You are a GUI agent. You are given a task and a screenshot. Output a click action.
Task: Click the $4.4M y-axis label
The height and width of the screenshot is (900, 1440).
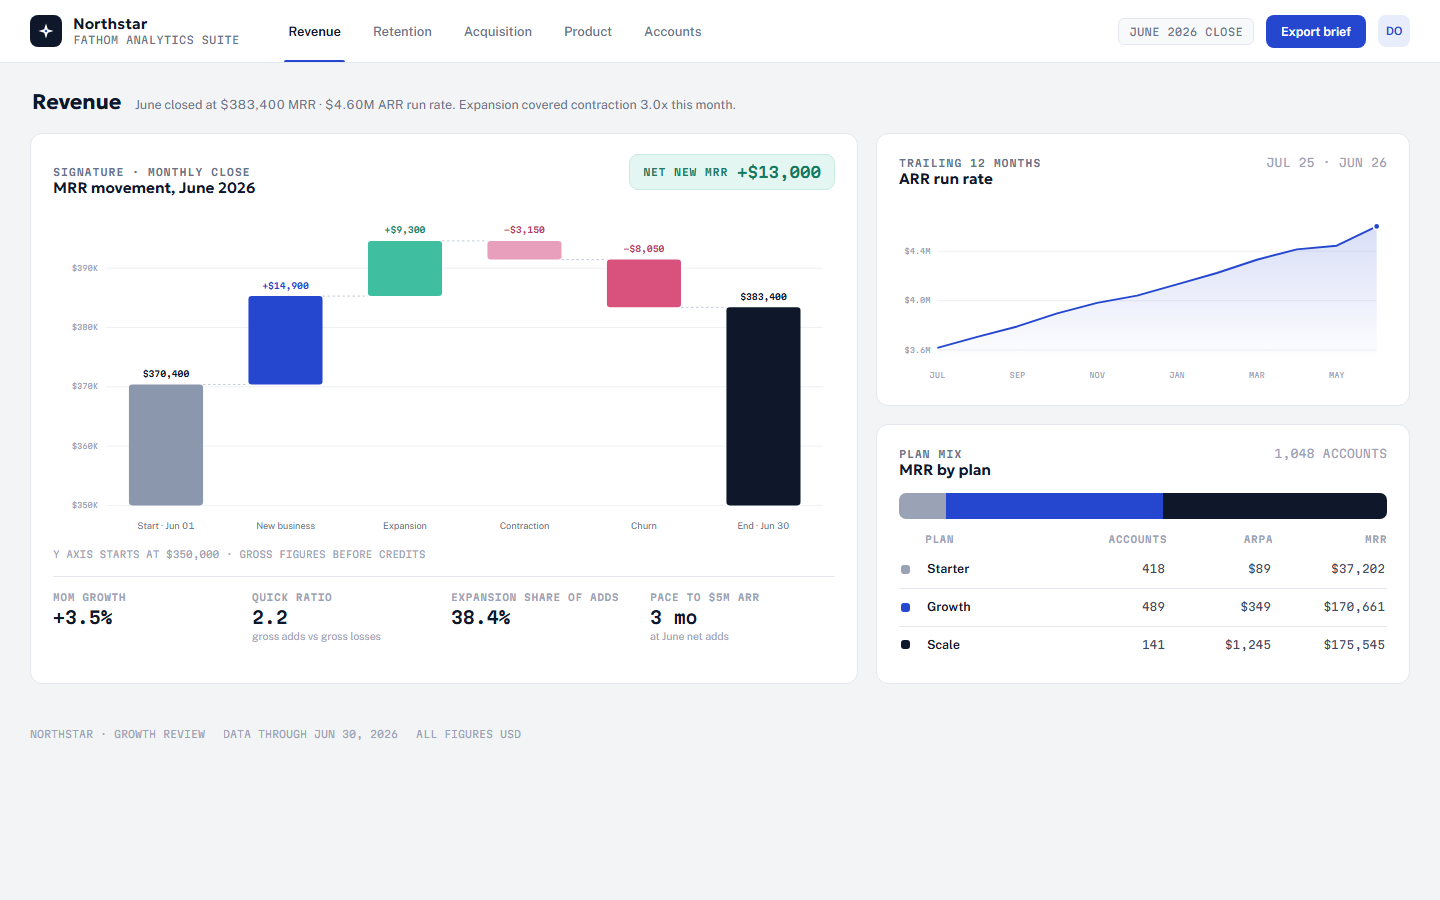pos(917,251)
